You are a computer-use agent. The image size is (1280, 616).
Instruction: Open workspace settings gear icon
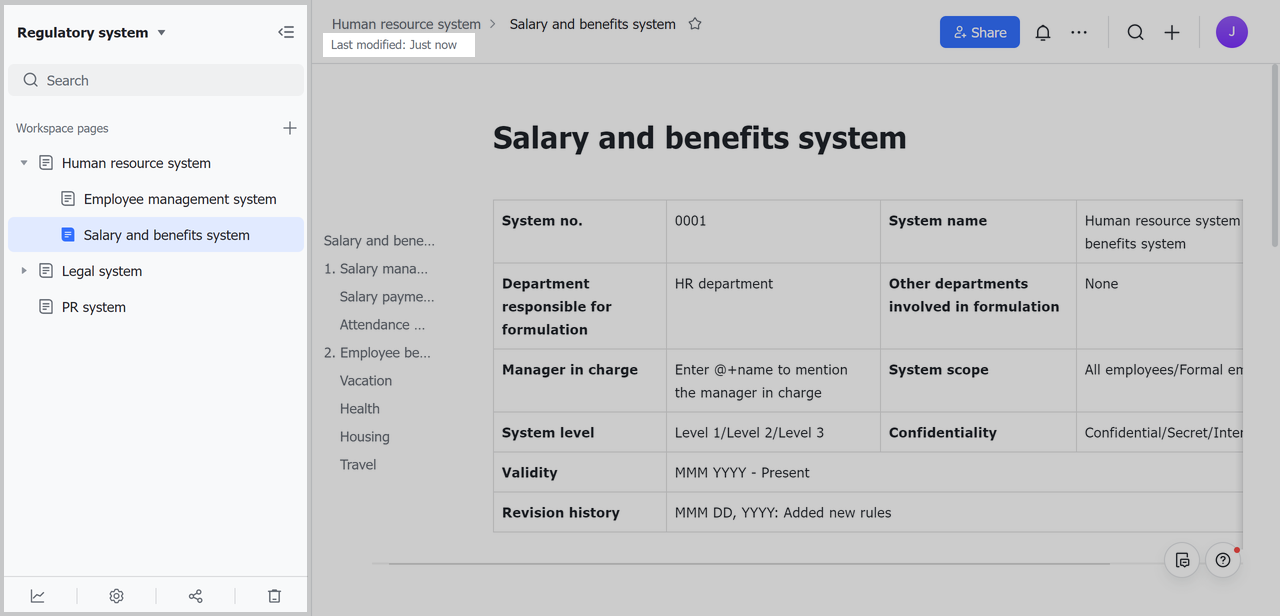(x=116, y=596)
